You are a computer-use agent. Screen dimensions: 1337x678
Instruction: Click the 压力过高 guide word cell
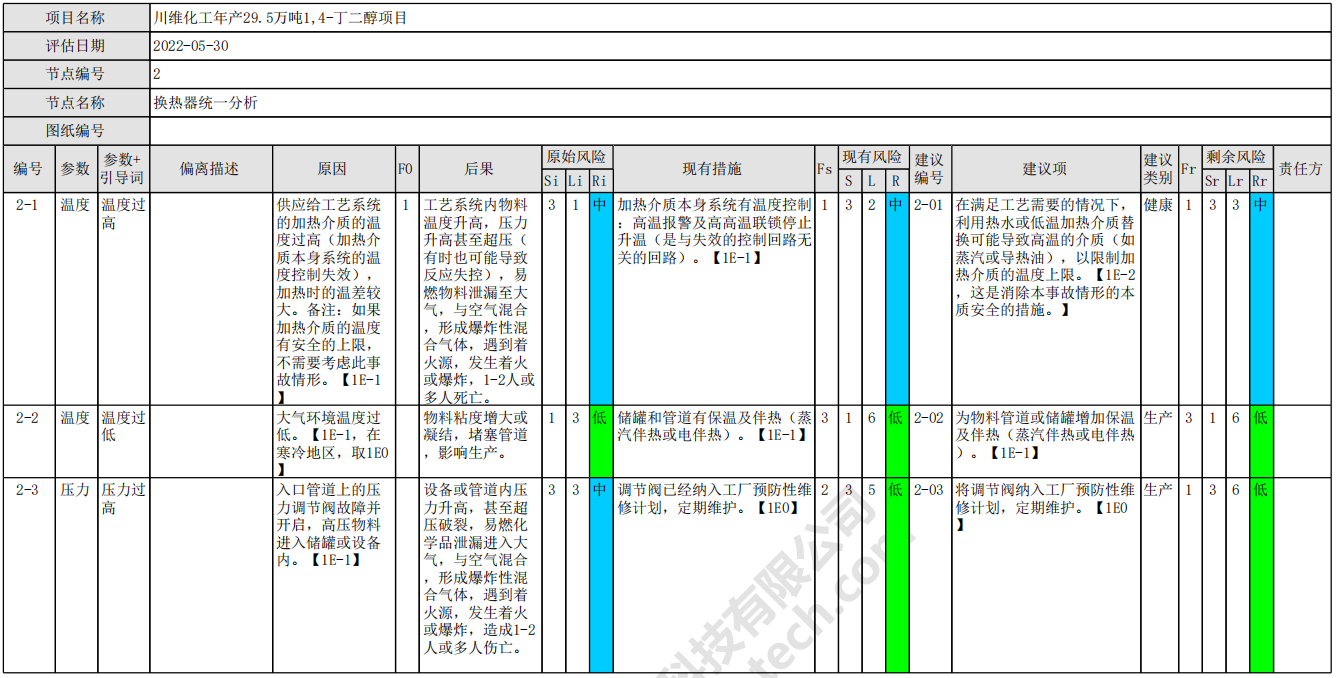tap(122, 575)
